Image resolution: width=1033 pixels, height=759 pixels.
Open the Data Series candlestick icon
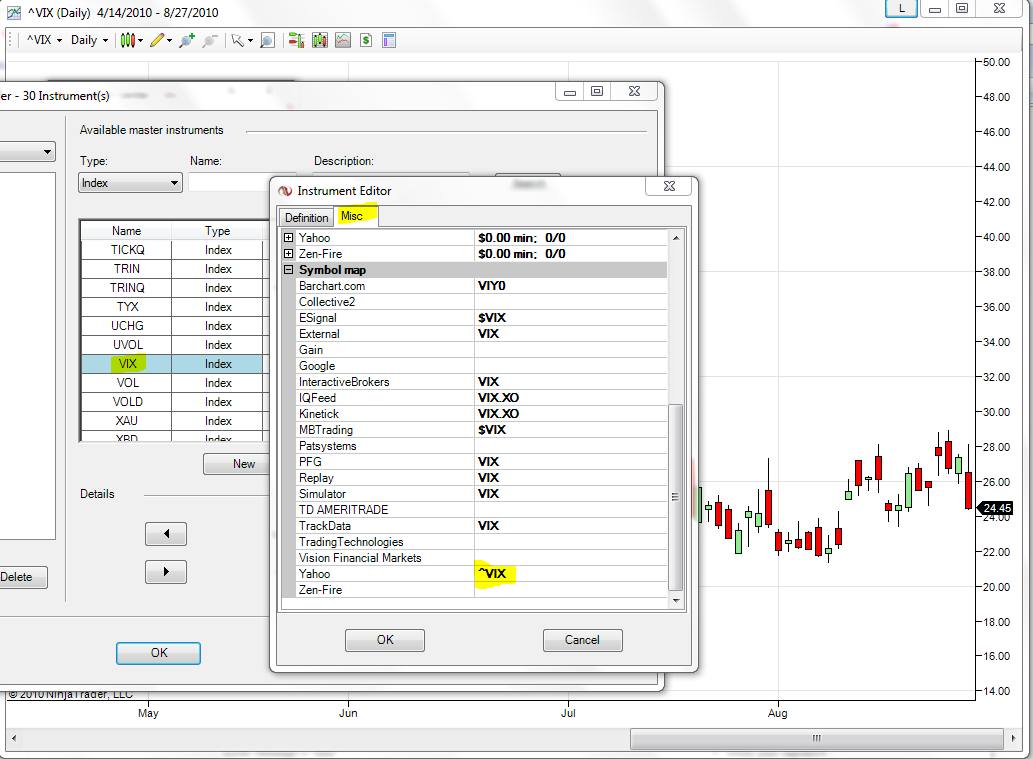tap(320, 40)
